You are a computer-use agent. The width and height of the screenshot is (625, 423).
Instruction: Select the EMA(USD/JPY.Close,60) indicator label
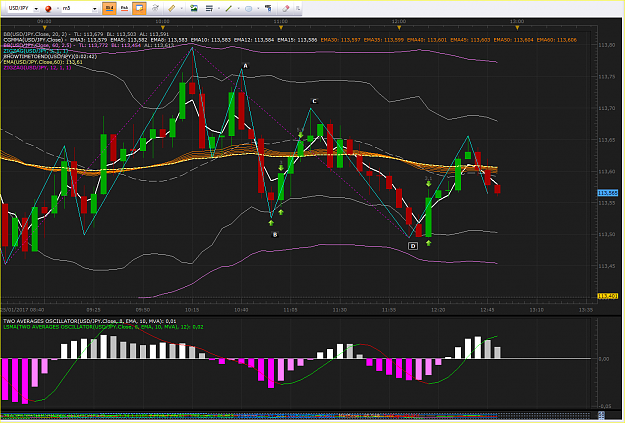43,62
